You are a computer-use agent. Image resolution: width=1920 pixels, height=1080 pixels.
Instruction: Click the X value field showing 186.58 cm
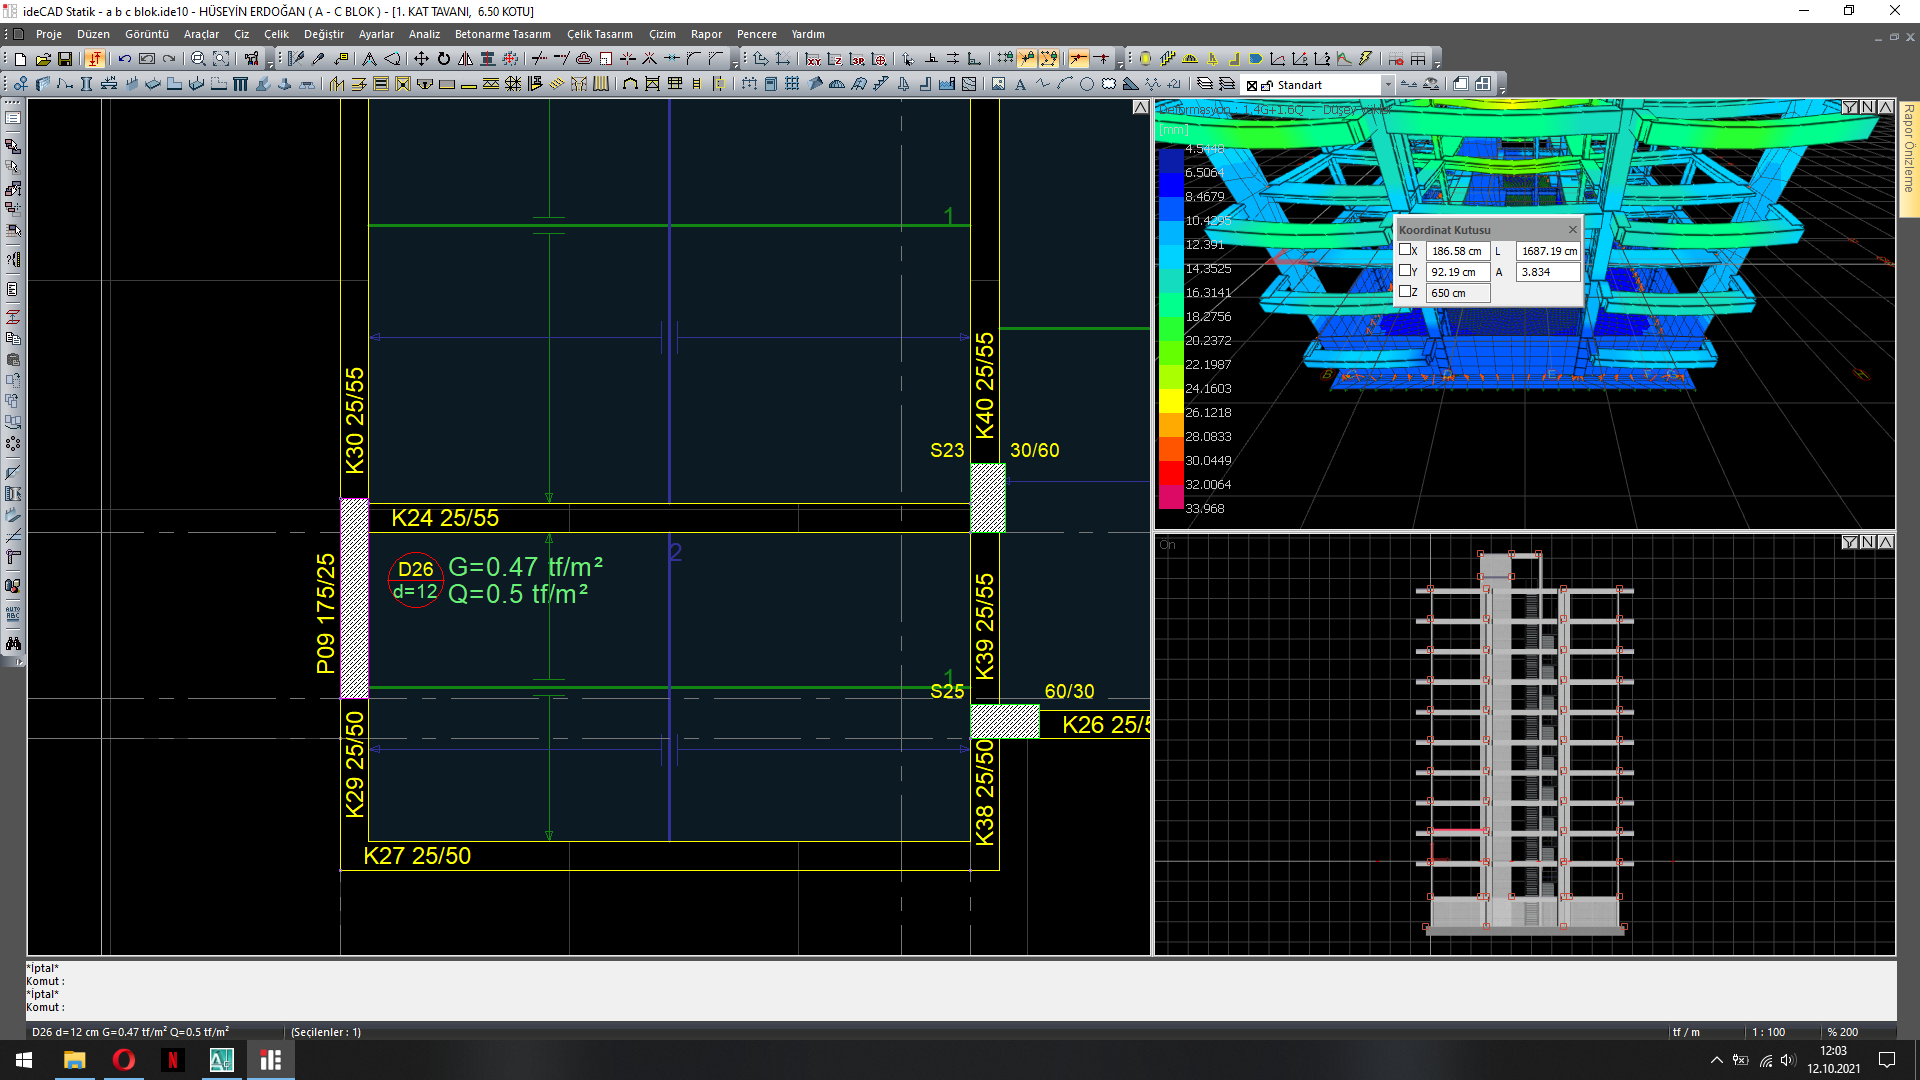(x=1457, y=251)
